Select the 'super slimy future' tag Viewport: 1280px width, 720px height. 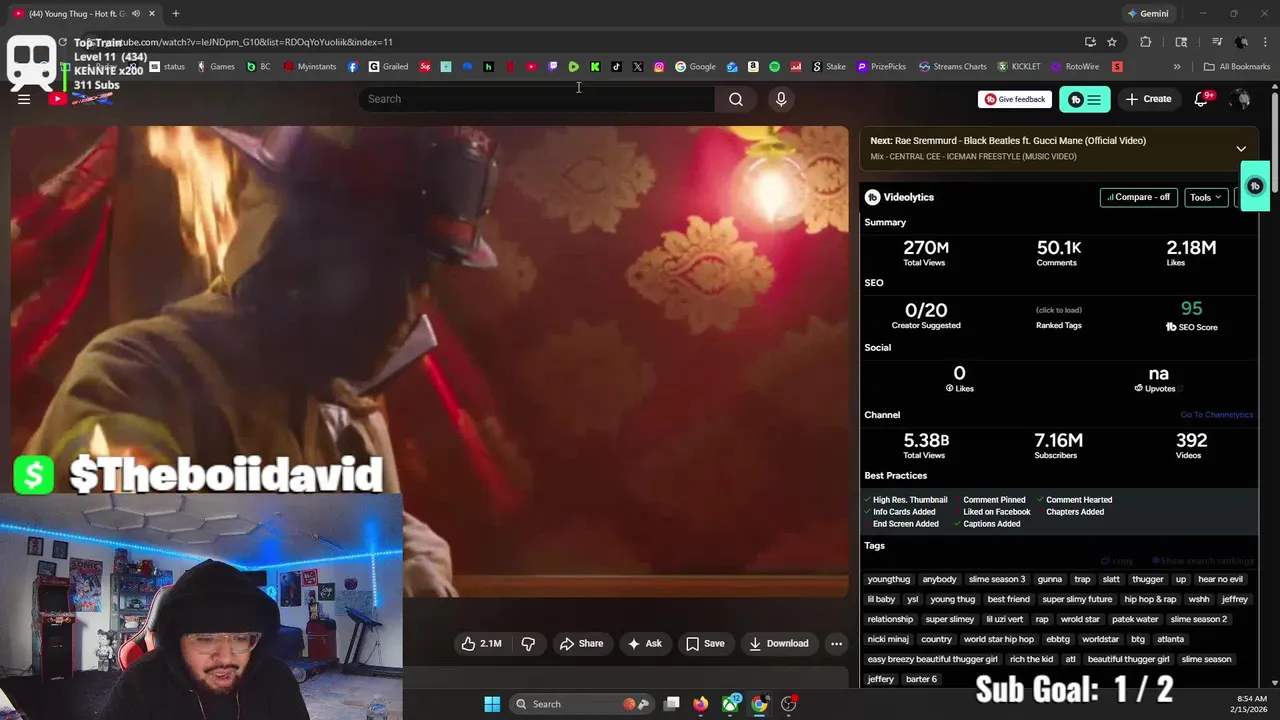click(1077, 599)
